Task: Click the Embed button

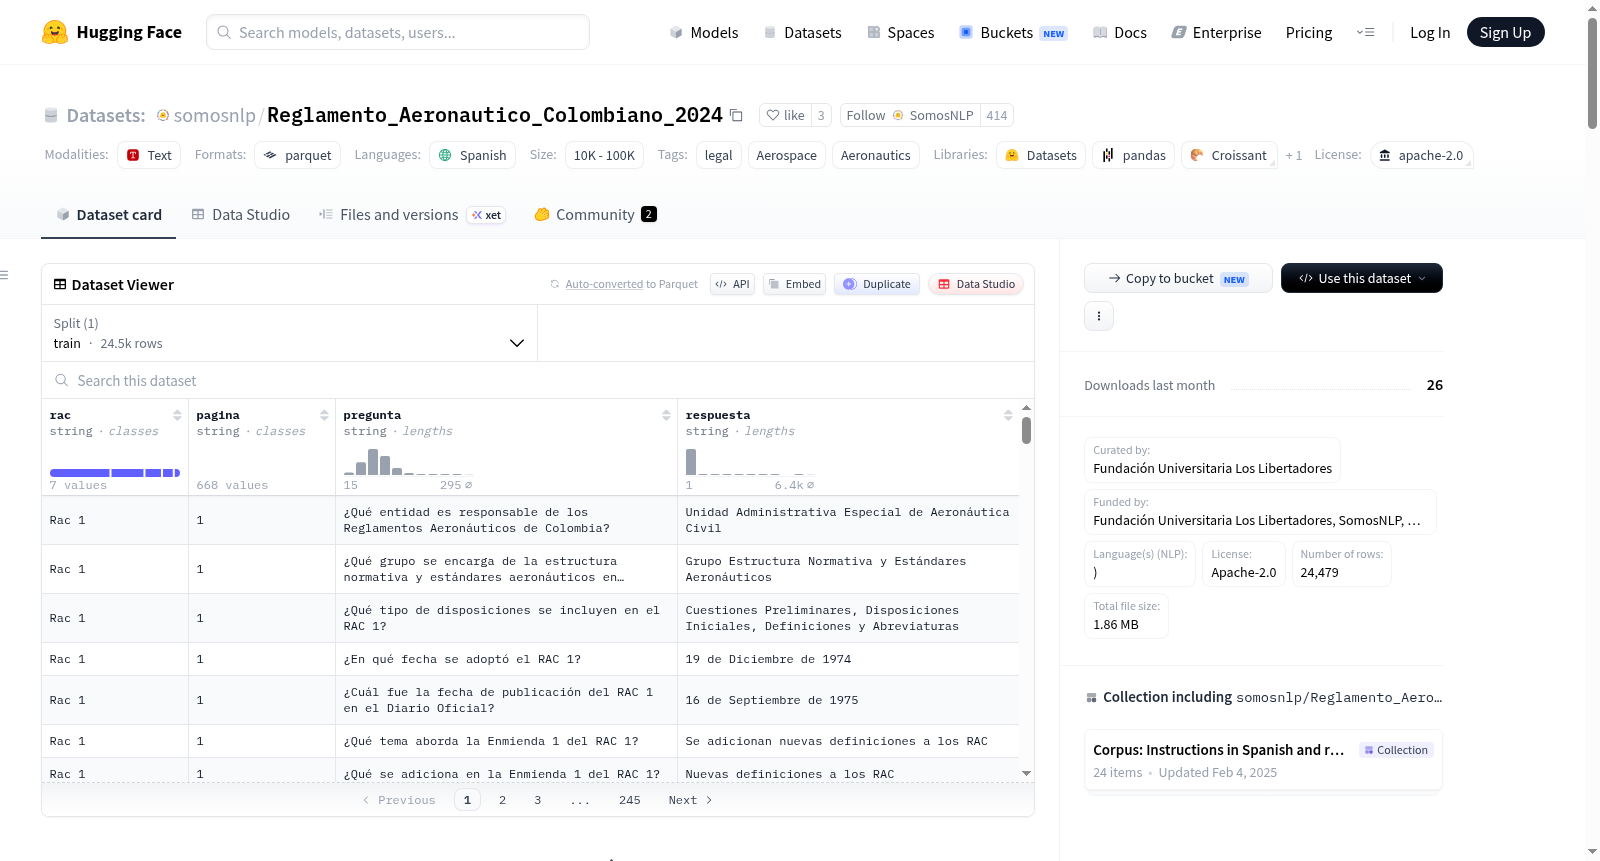Action: tap(793, 284)
